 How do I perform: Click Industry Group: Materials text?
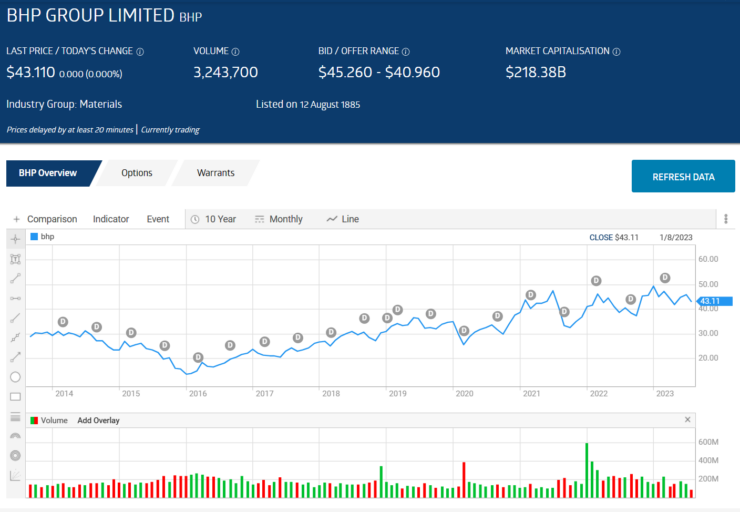click(x=64, y=104)
